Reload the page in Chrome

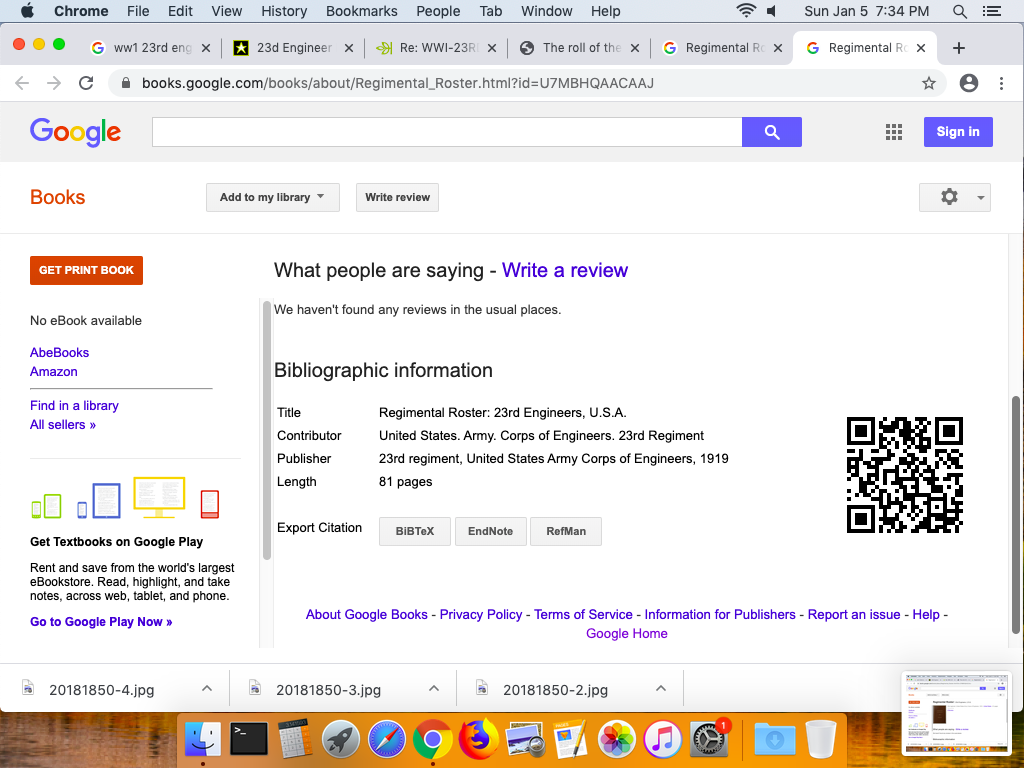click(86, 83)
